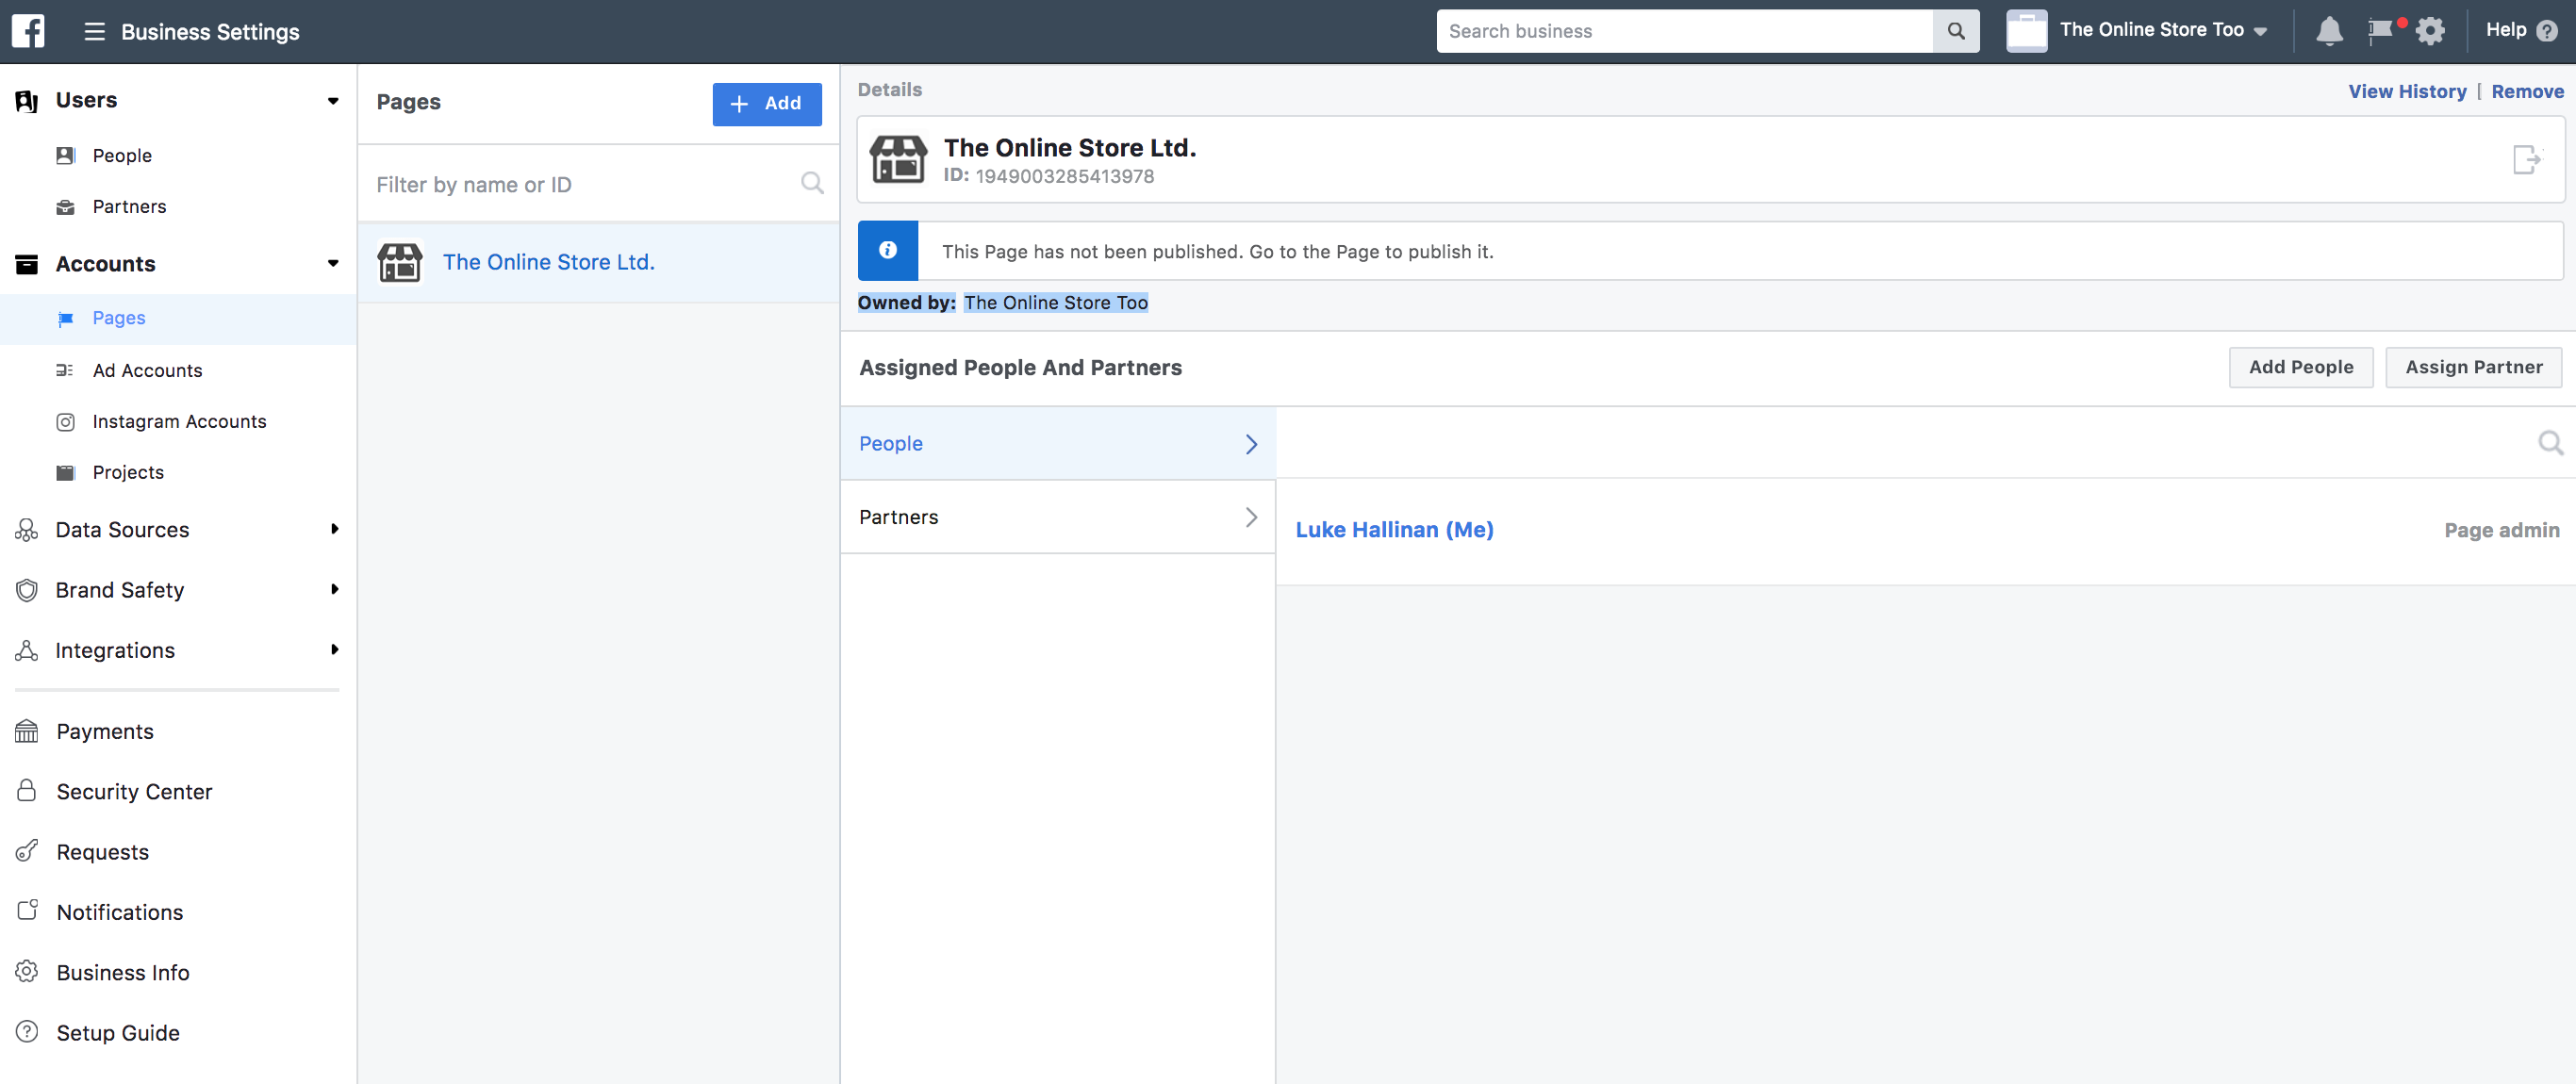This screenshot has width=2576, height=1084.
Task: Click the Pages flag icon in sidebar
Action: pyautogui.click(x=66, y=319)
